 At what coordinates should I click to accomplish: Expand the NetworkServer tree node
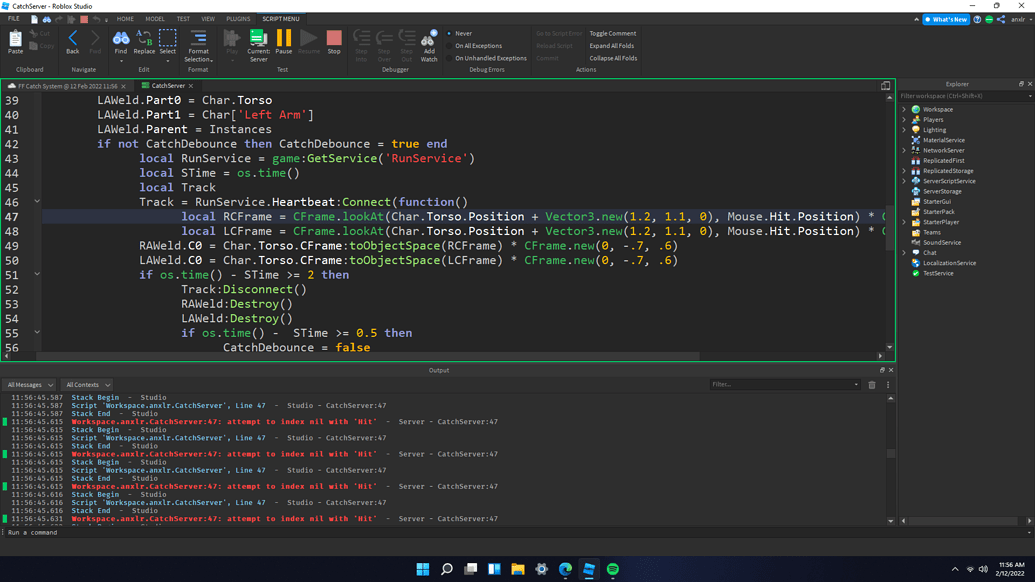tap(904, 150)
